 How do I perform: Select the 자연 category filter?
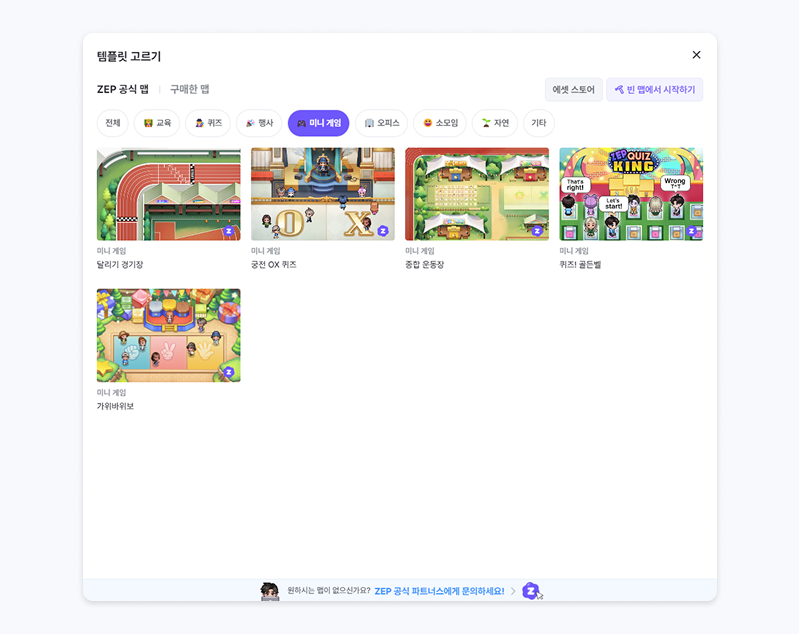pyautogui.click(x=495, y=123)
